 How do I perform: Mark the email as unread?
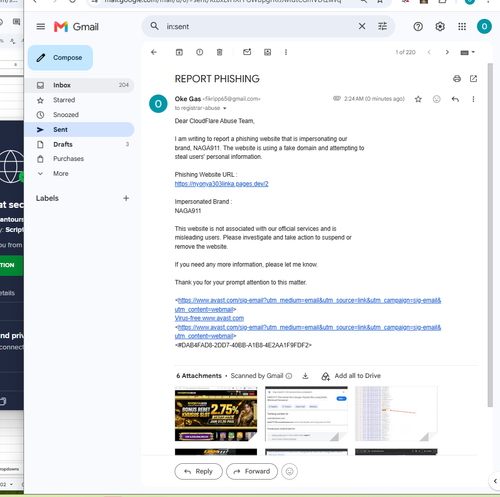[247, 52]
